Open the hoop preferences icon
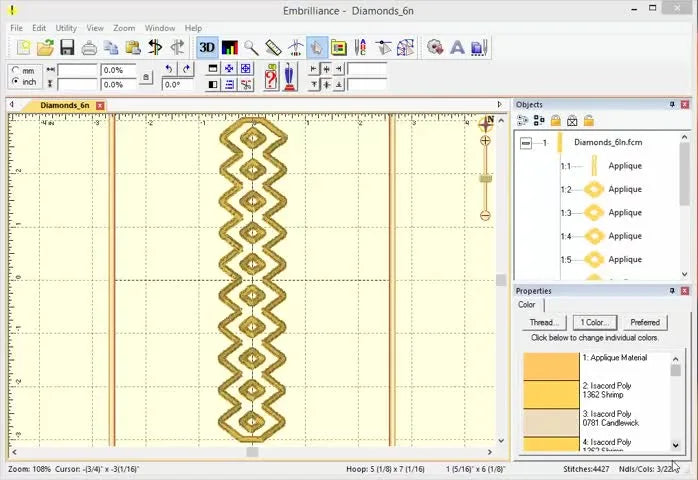 click(x=339, y=47)
